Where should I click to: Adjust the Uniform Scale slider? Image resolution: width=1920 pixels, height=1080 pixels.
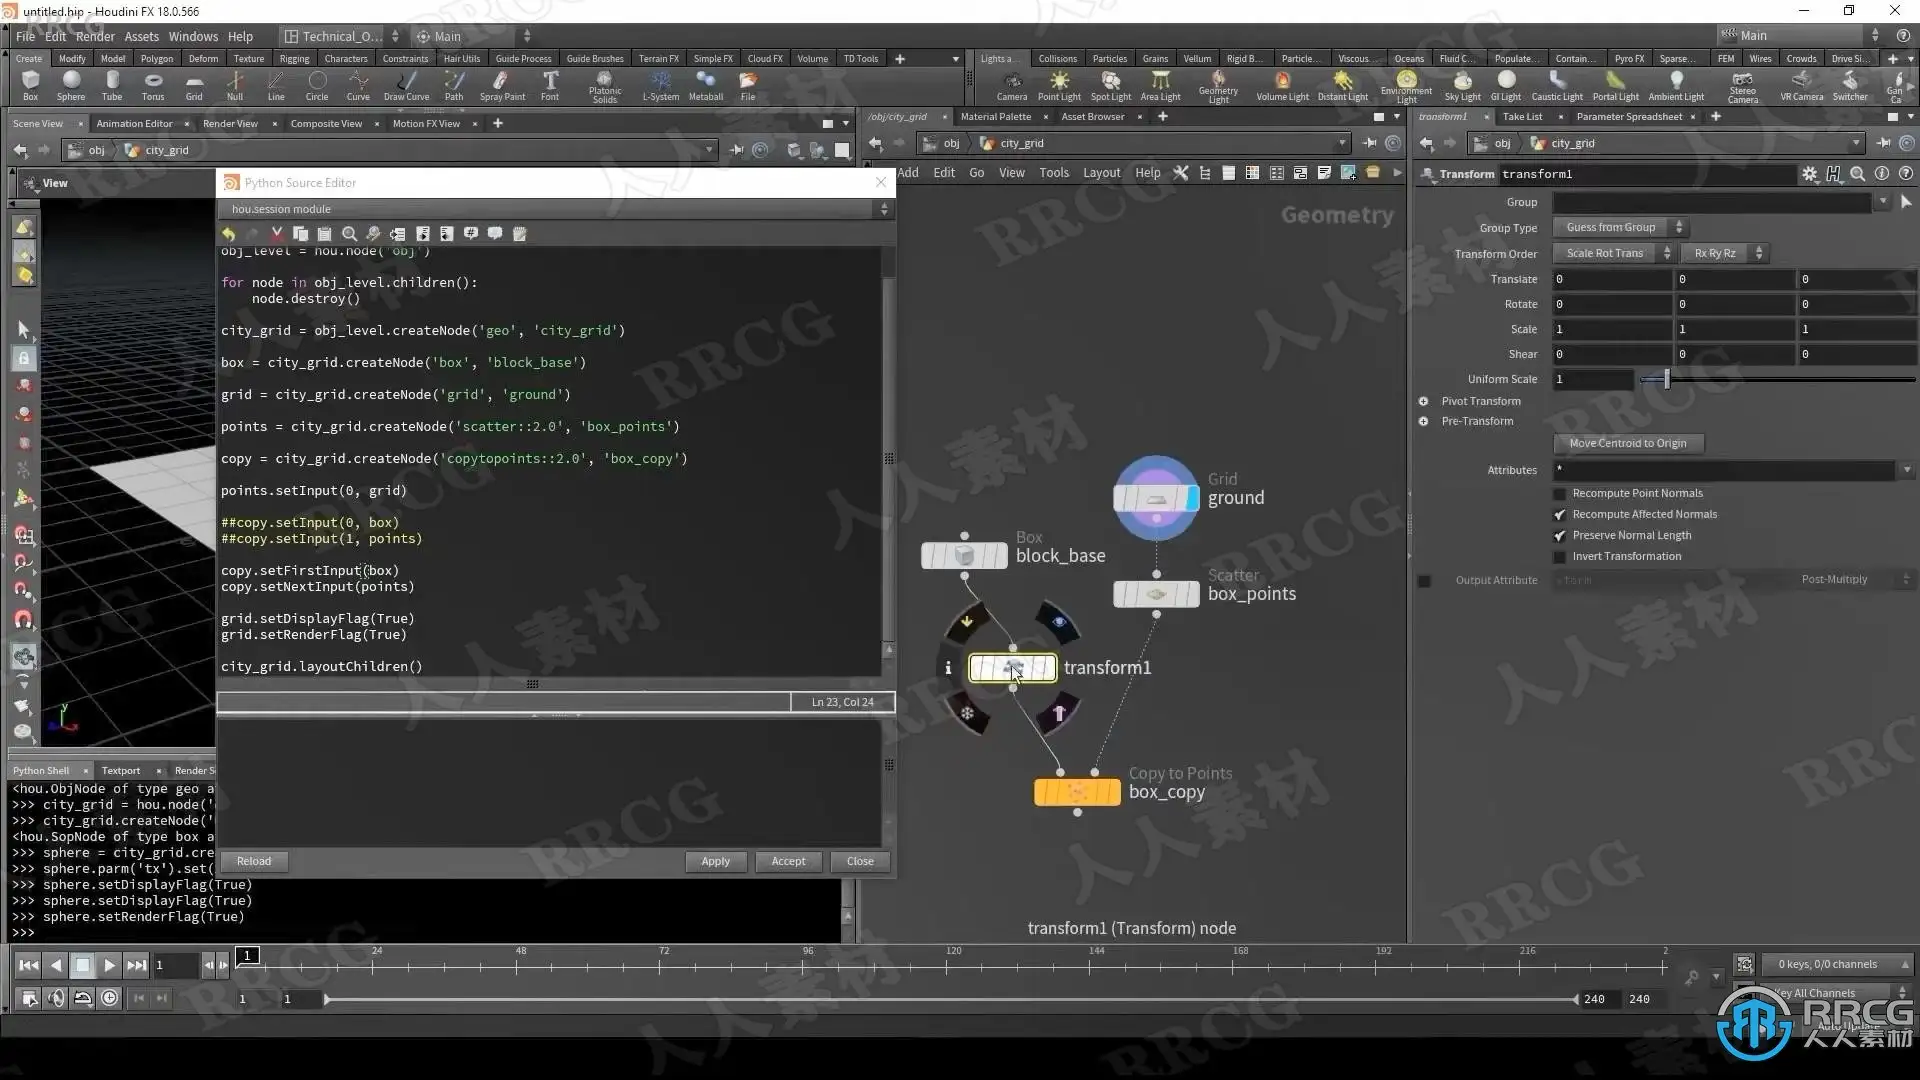(x=1666, y=379)
